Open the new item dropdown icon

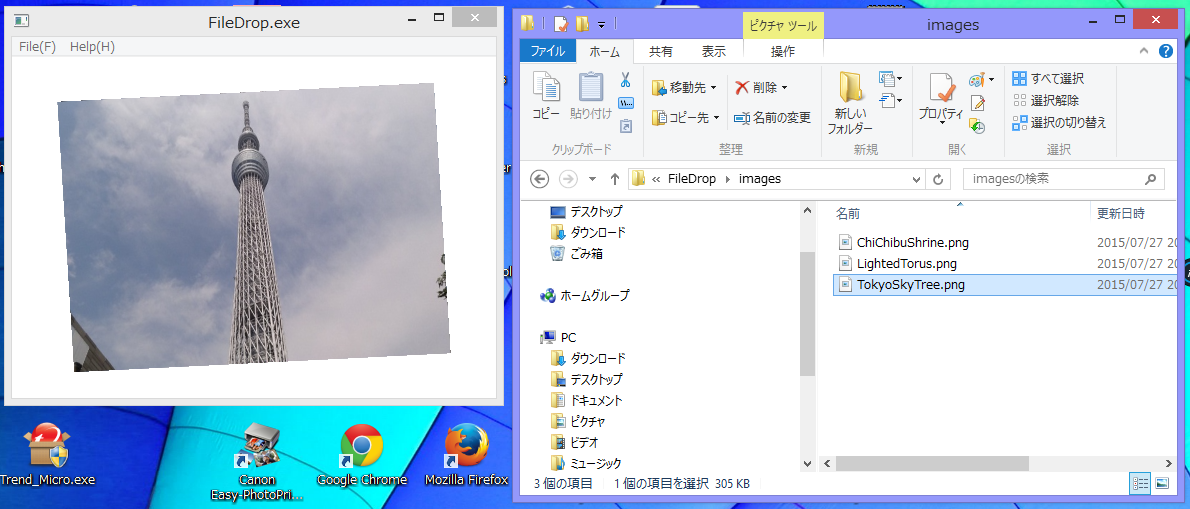tap(890, 78)
